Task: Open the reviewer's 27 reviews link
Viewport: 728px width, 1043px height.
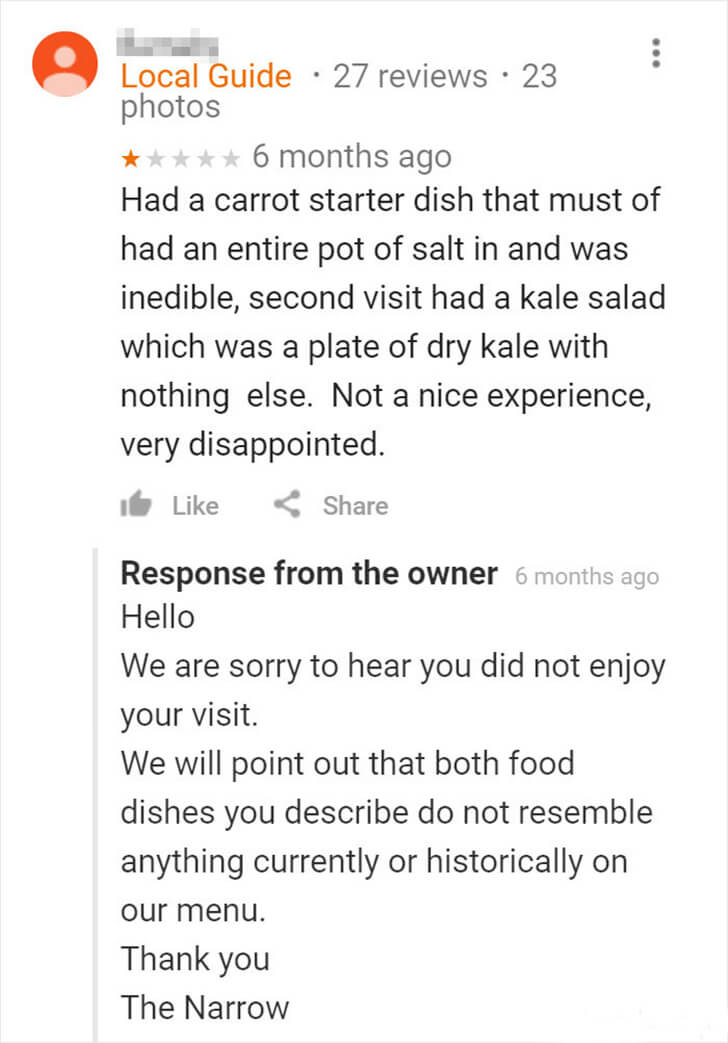Action: coord(410,76)
